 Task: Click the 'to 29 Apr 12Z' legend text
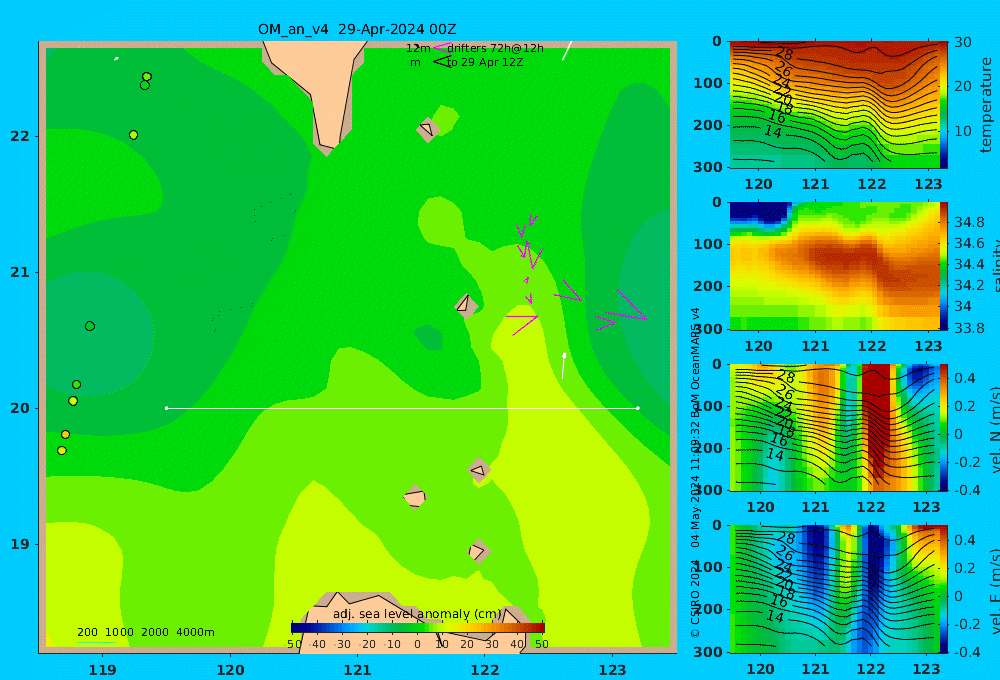tap(485, 62)
